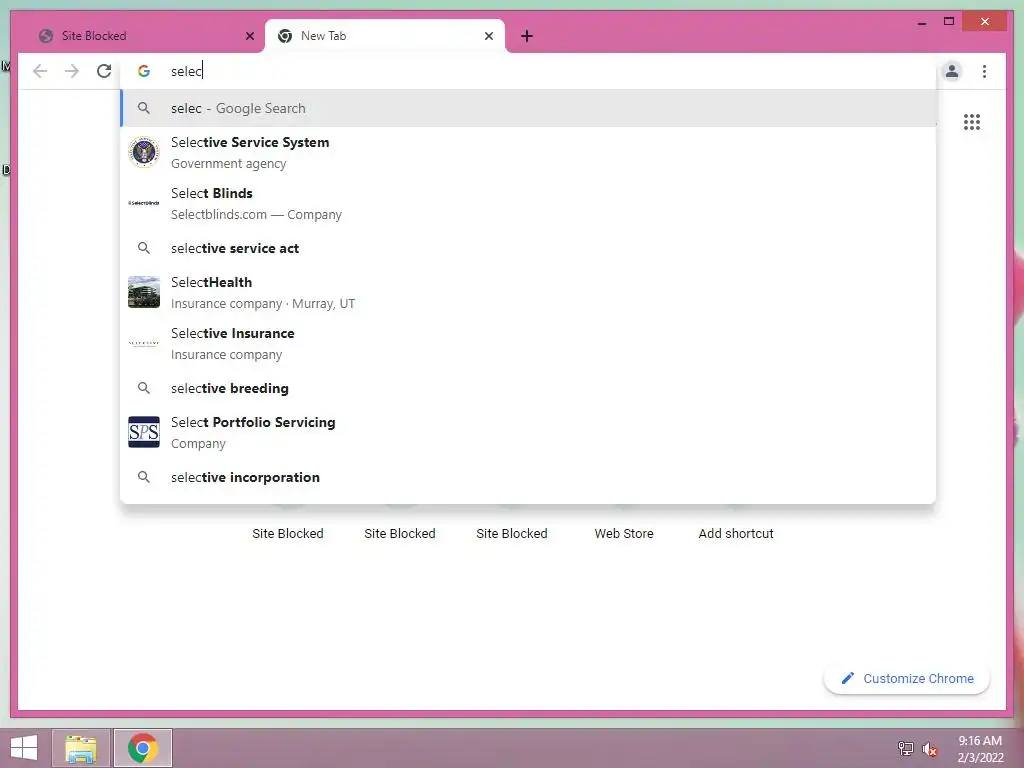Viewport: 1024px width, 768px height.
Task: Click the SPS logo icon
Action: [144, 432]
